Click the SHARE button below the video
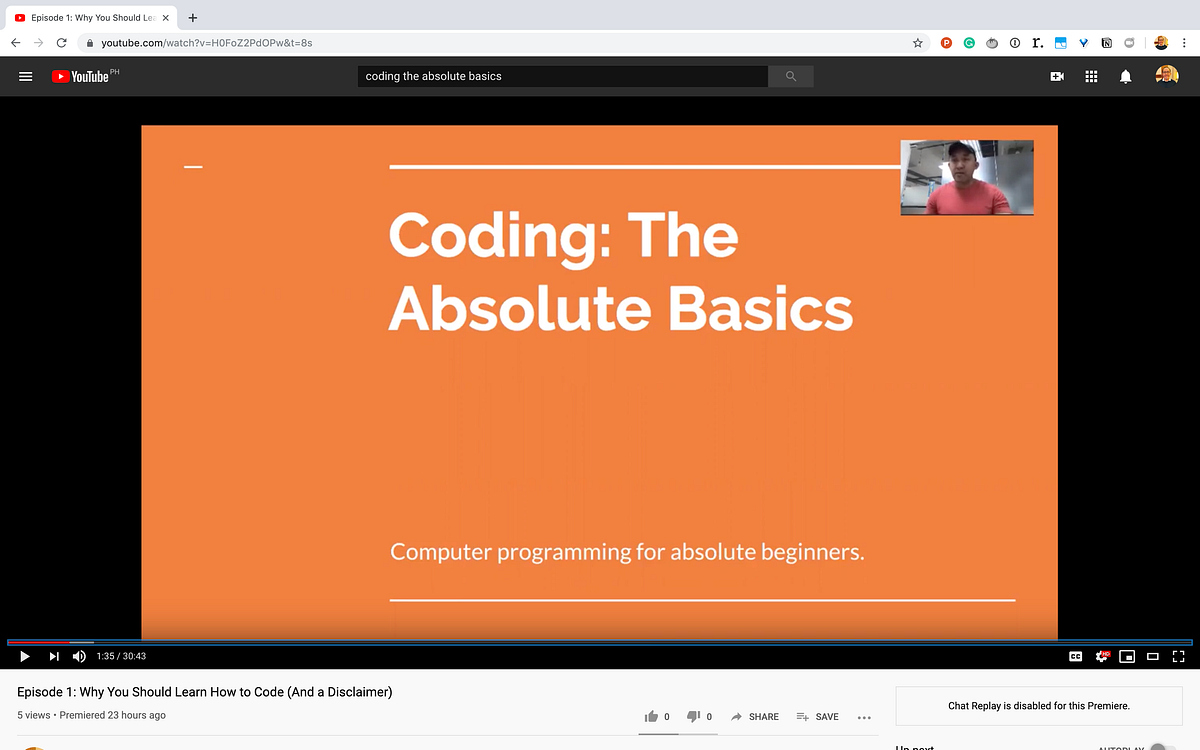 [x=755, y=716]
